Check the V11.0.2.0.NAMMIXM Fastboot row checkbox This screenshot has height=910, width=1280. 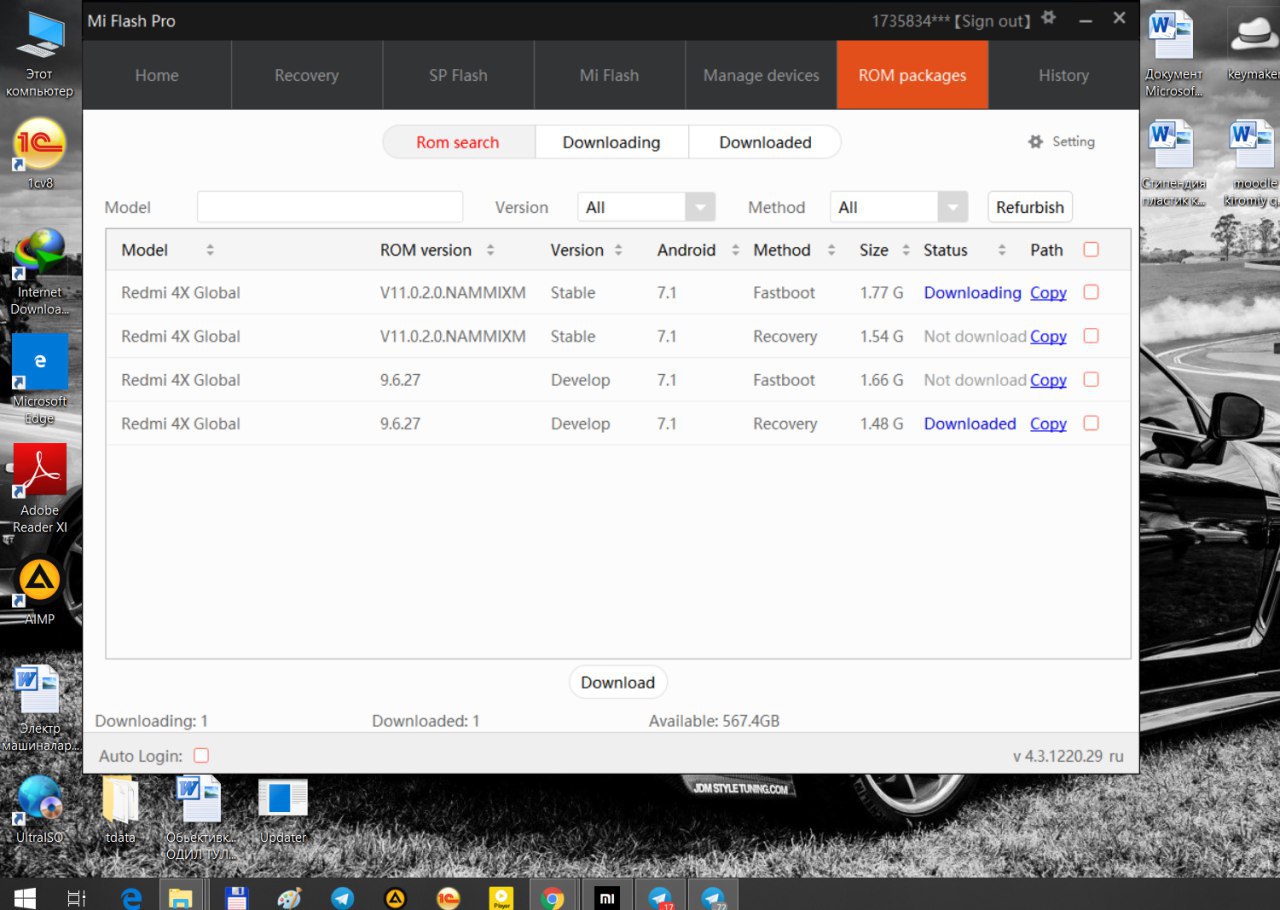click(1091, 292)
